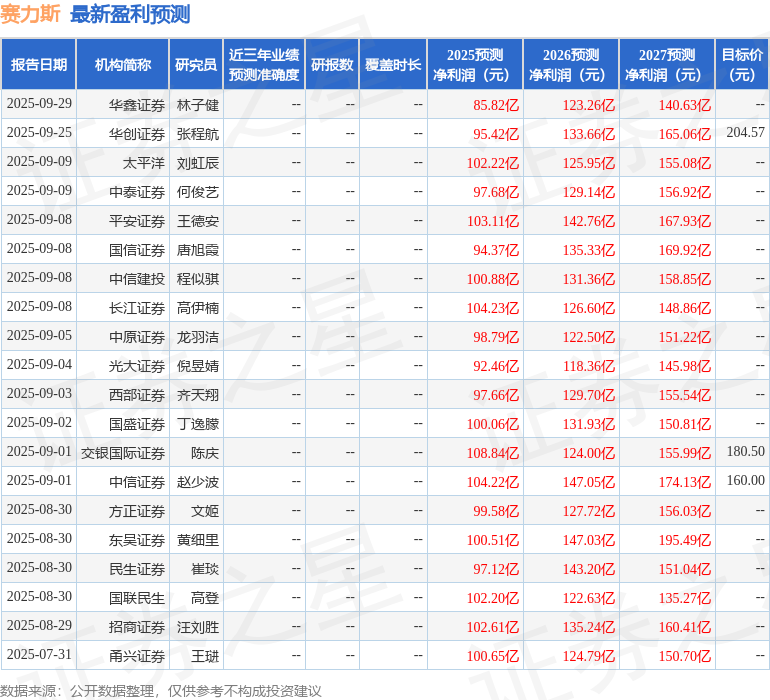
Task: Click the 研究员 column header
Action: (196, 65)
